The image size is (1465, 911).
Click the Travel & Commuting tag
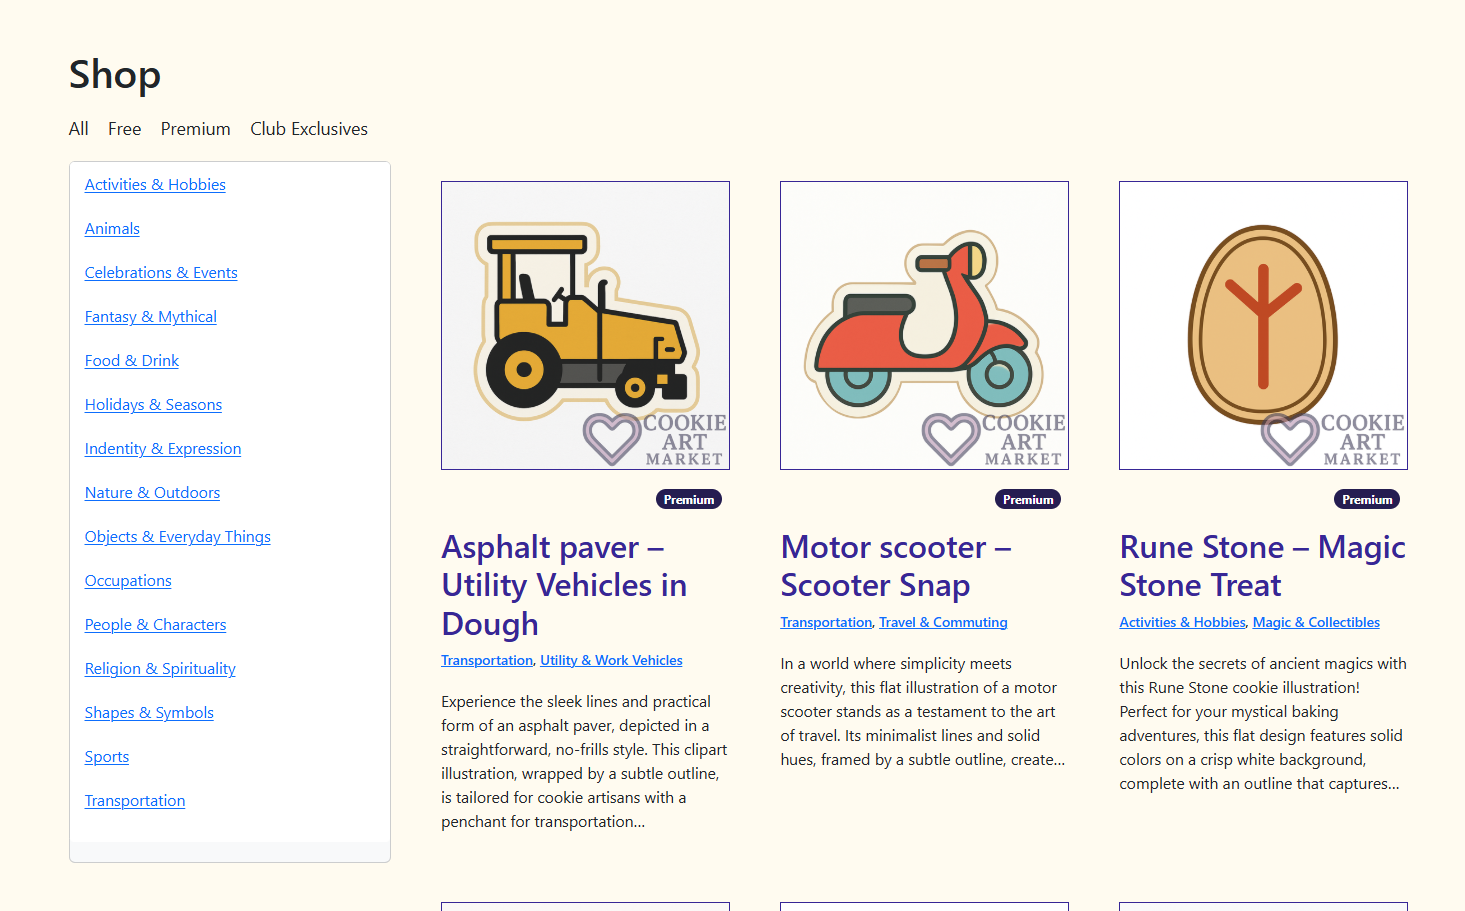click(943, 623)
